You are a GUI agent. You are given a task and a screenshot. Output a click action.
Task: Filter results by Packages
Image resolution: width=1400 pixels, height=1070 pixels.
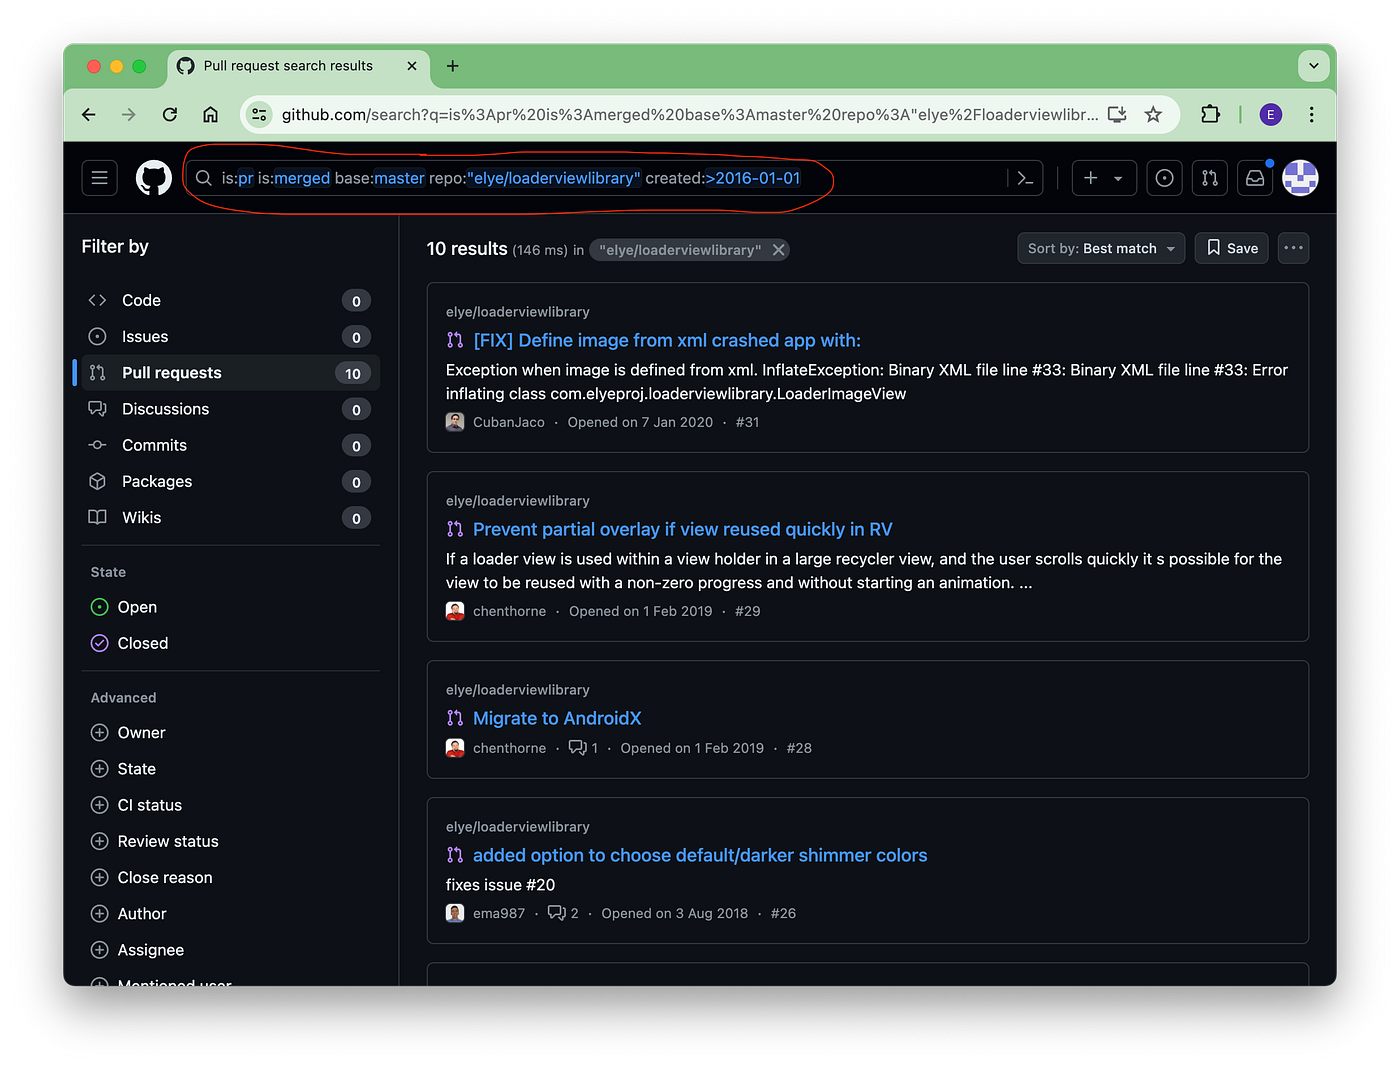tap(229, 481)
